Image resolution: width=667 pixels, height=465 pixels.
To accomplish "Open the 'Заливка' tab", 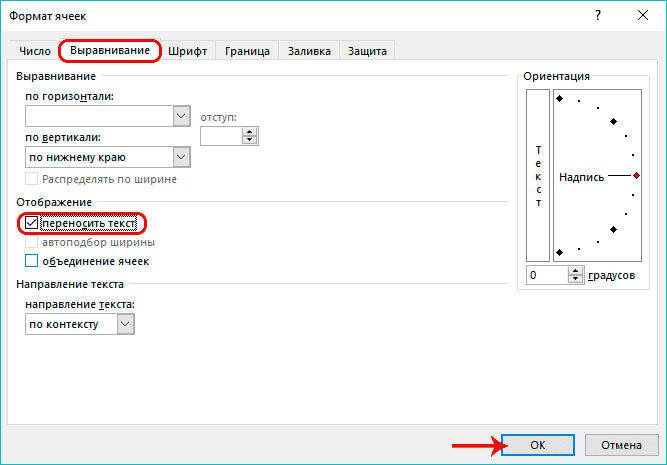I will pos(309,51).
